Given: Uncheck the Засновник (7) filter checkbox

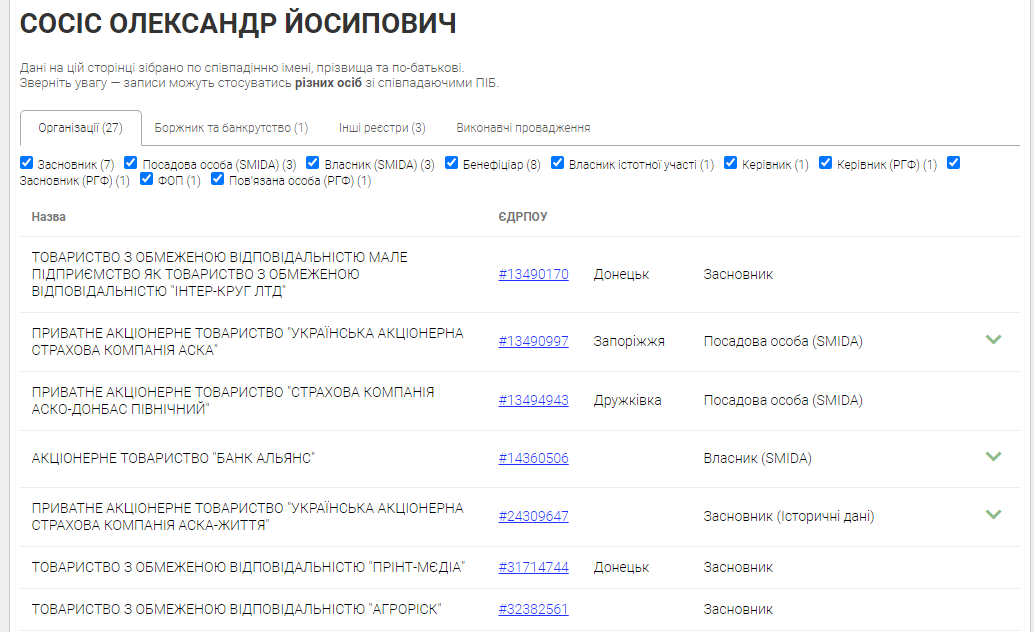Looking at the screenshot, I should [27, 163].
